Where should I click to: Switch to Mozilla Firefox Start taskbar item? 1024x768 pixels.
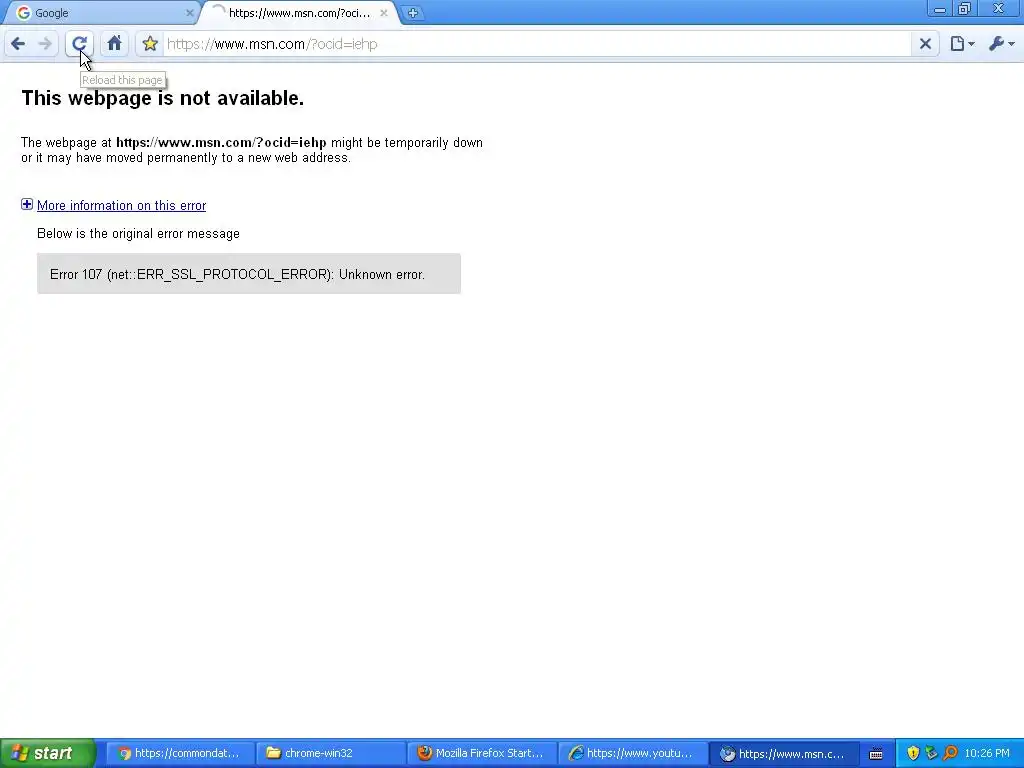pos(482,753)
